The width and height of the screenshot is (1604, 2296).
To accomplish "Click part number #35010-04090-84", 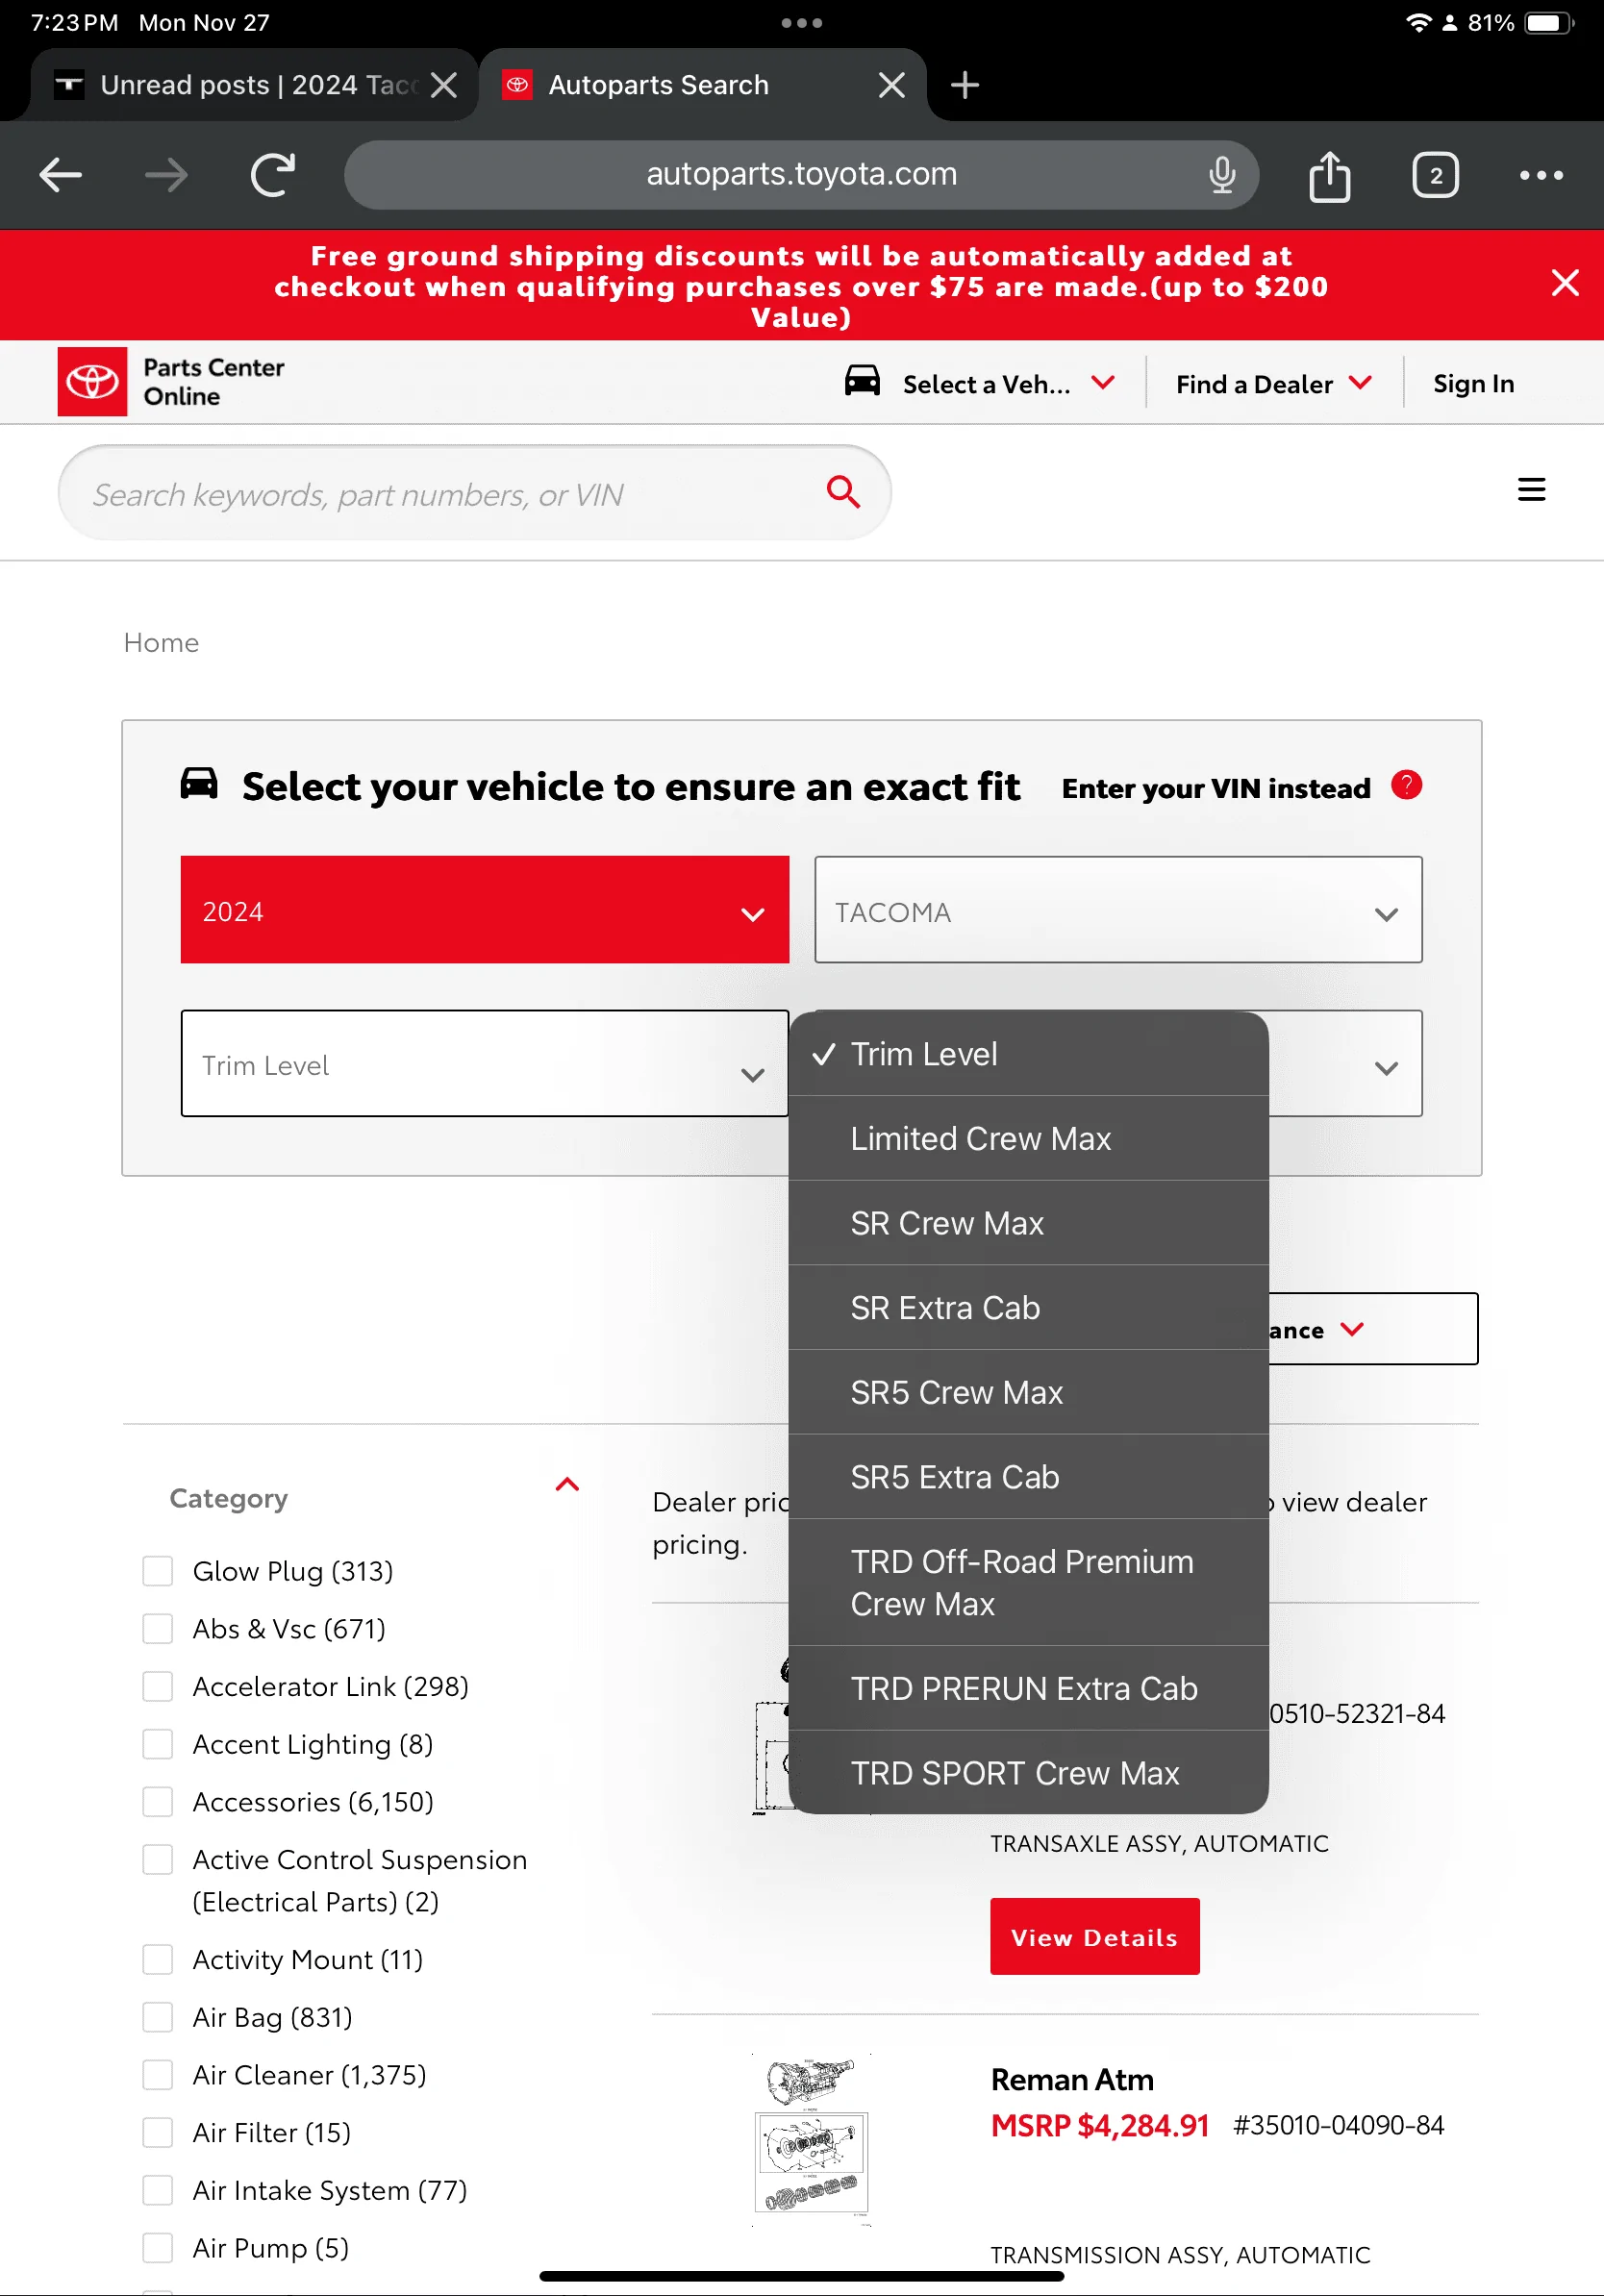I will click(x=1338, y=2126).
